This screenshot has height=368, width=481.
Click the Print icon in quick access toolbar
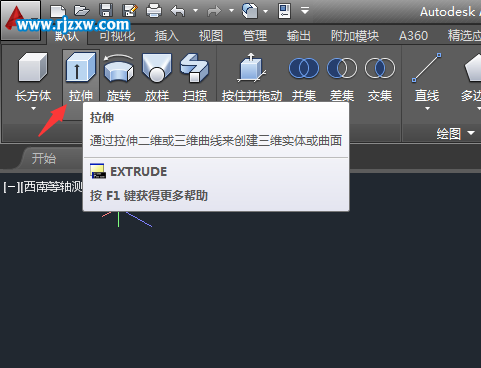pos(154,11)
